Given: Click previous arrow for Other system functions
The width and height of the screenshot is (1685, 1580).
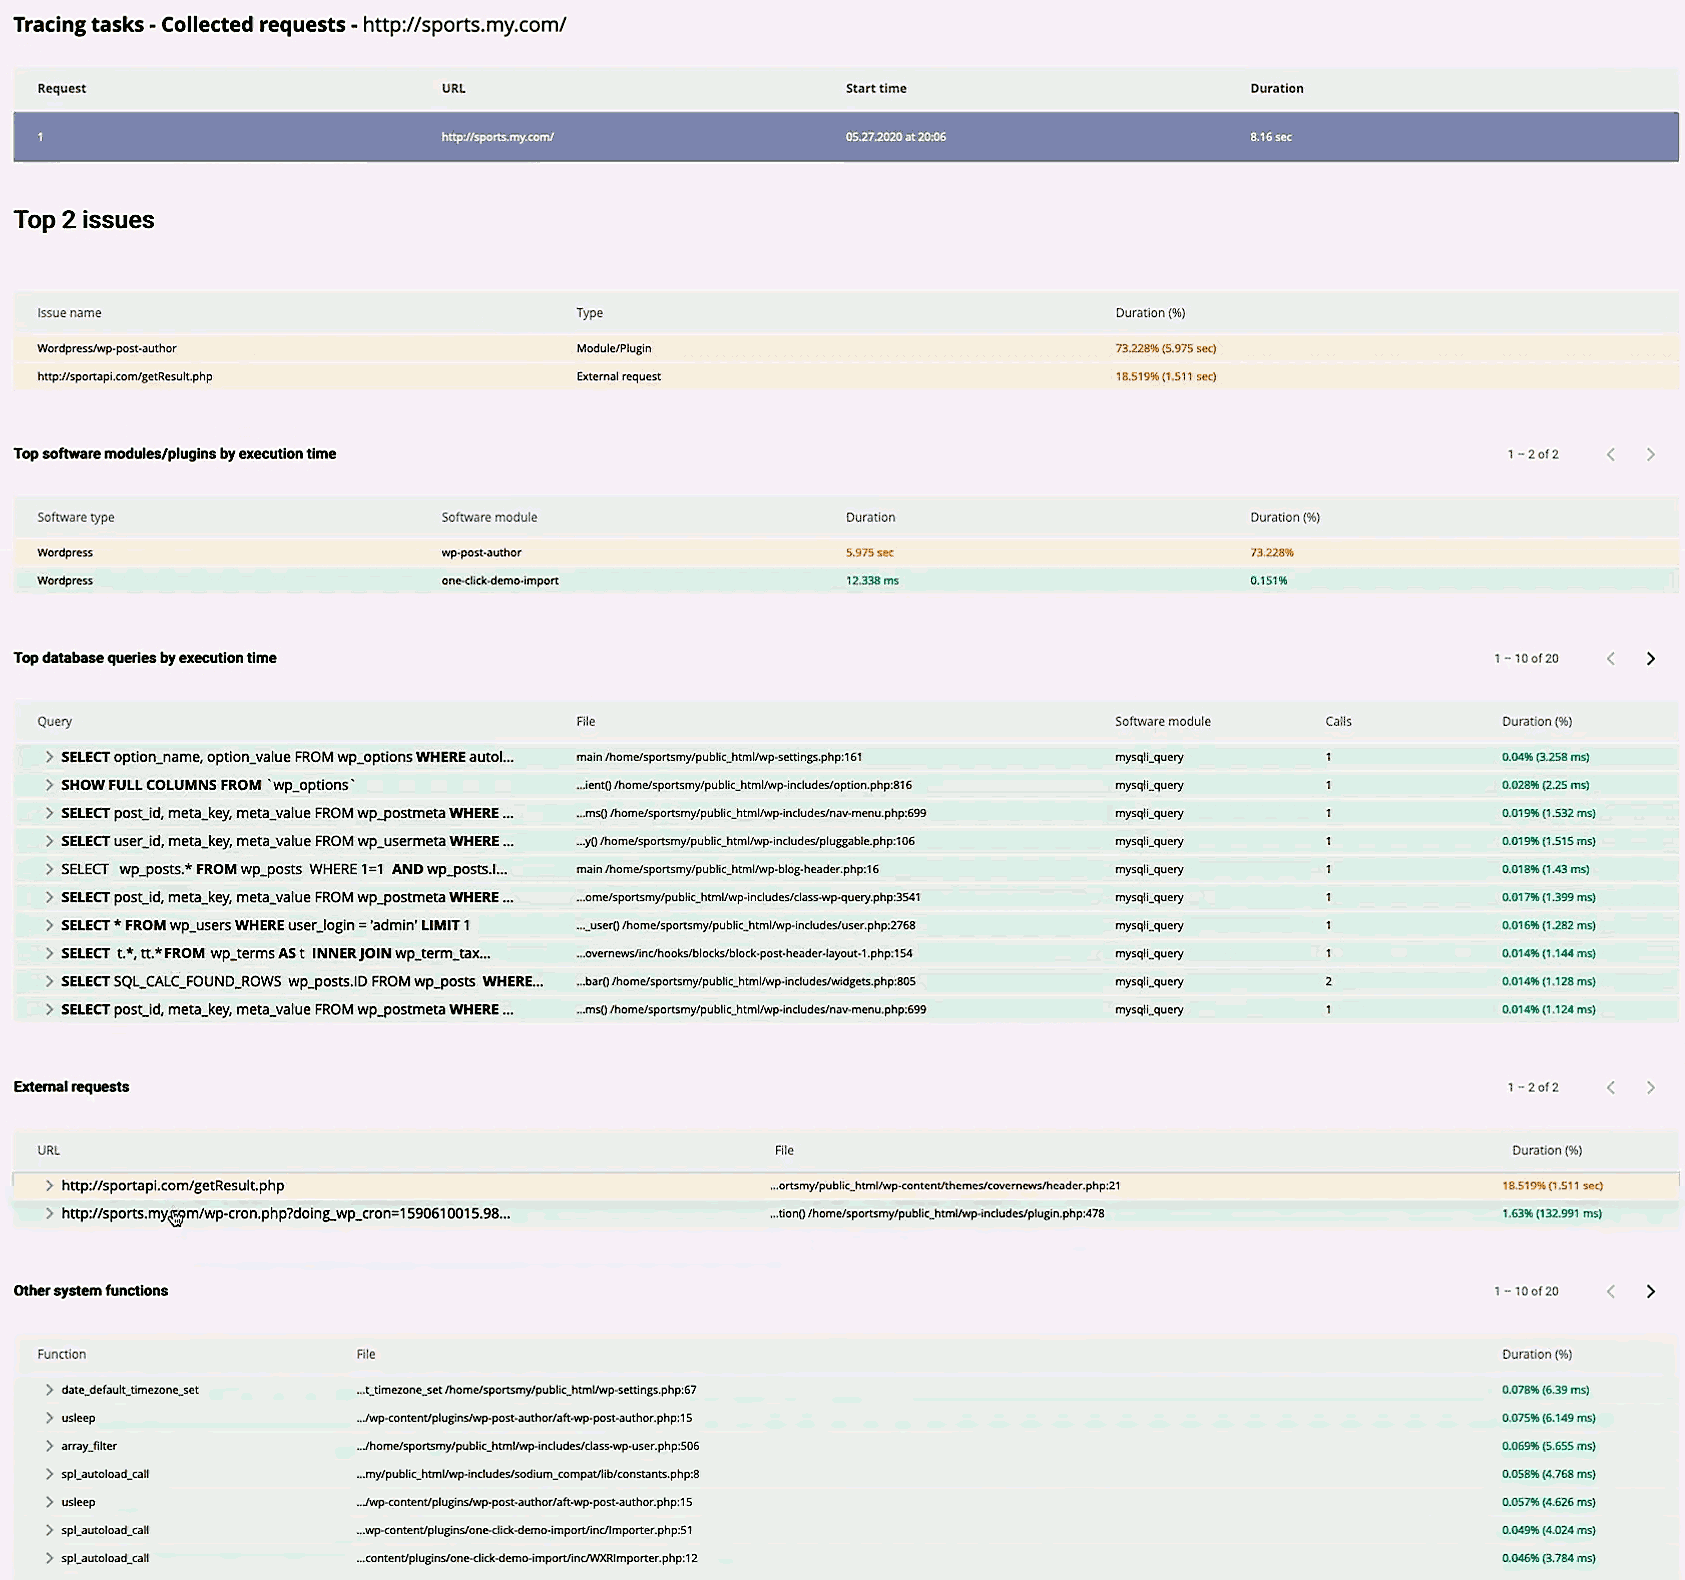Looking at the screenshot, I should click(1611, 1290).
